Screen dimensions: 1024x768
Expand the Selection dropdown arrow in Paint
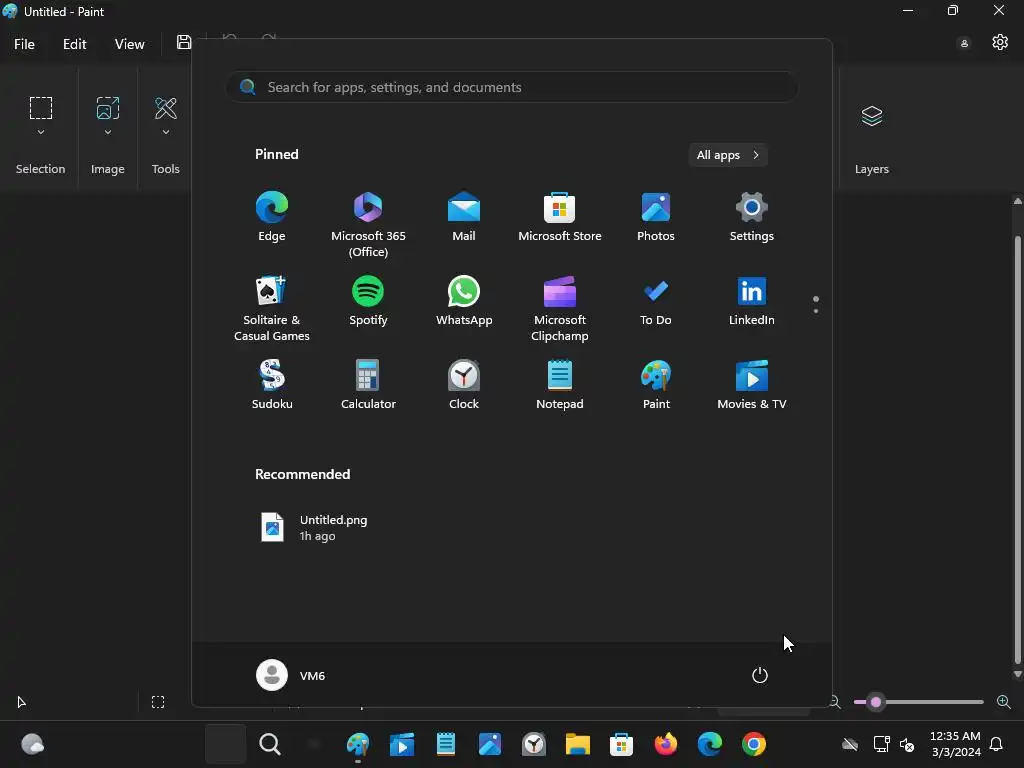40,132
